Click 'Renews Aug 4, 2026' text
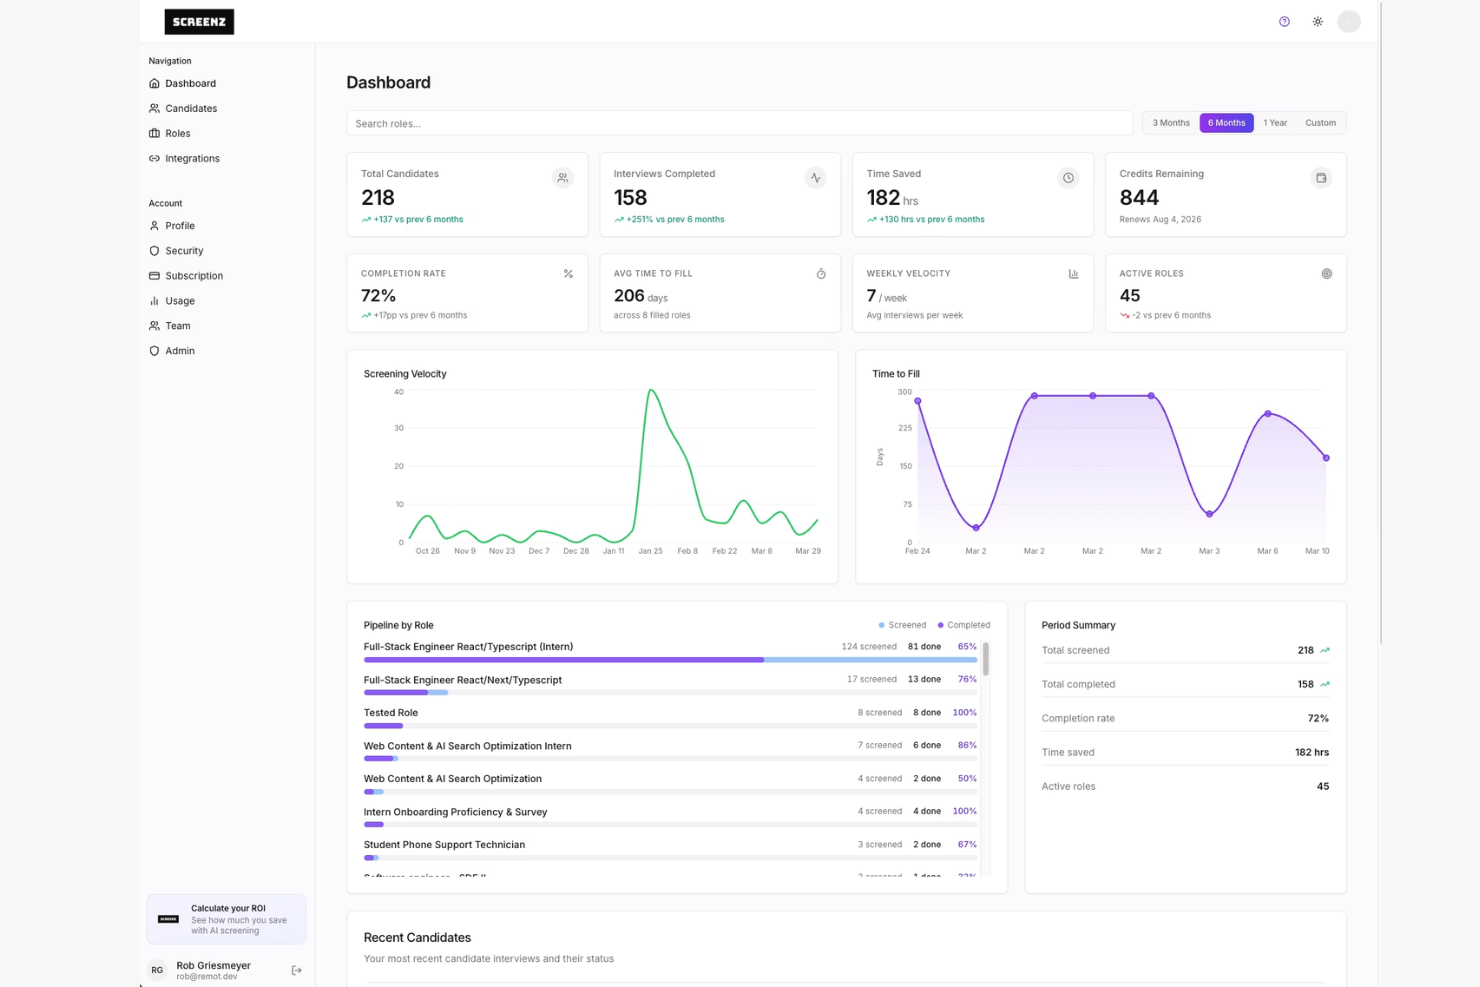Image resolution: width=1480 pixels, height=987 pixels. click(1160, 220)
